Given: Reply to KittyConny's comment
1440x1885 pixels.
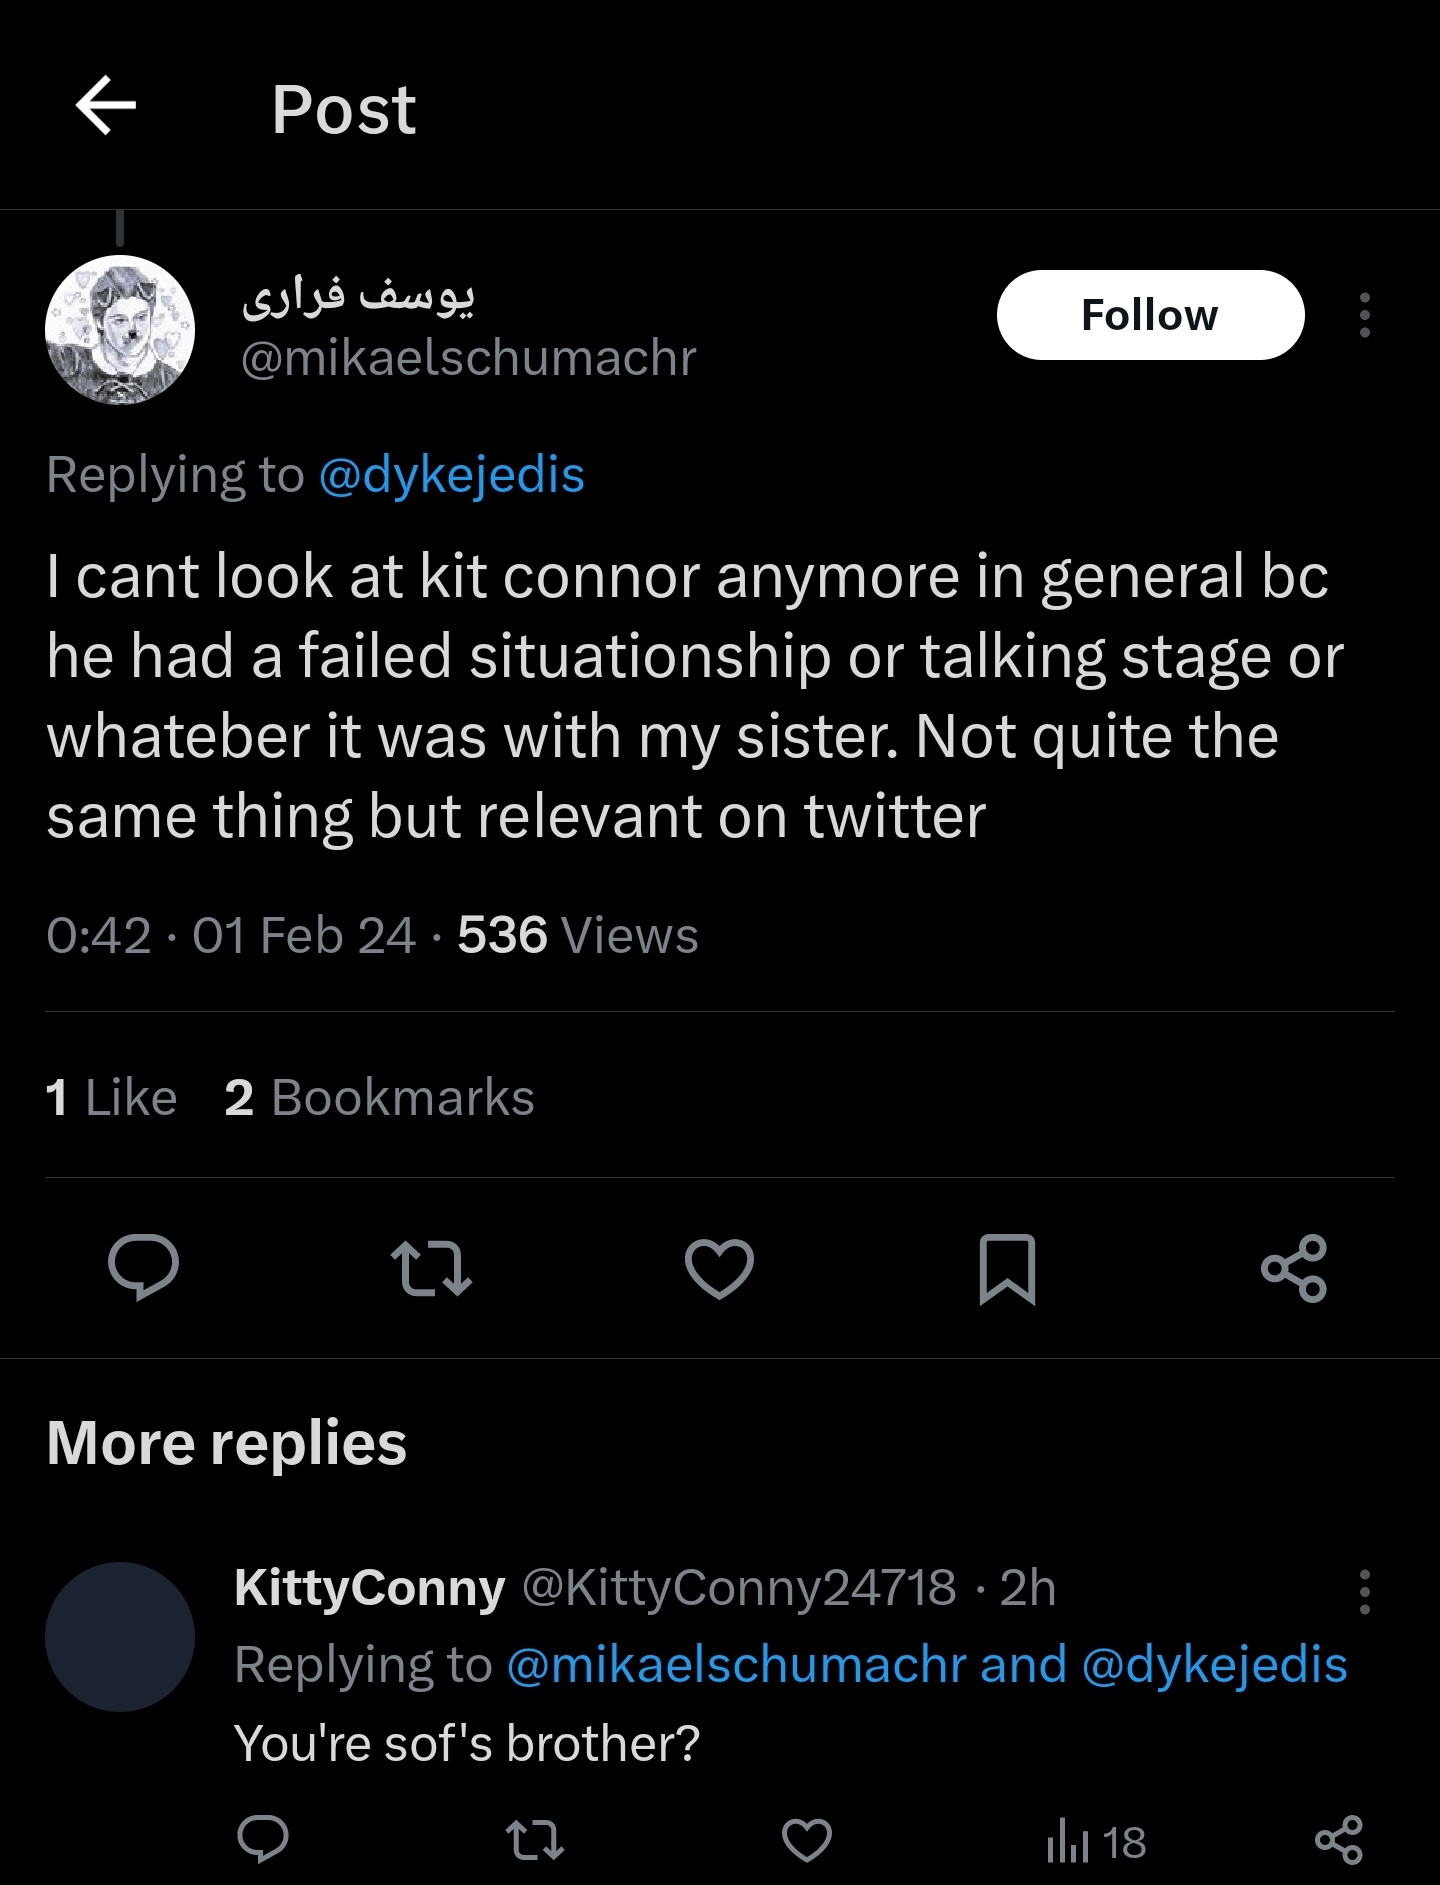Looking at the screenshot, I should 263,1840.
